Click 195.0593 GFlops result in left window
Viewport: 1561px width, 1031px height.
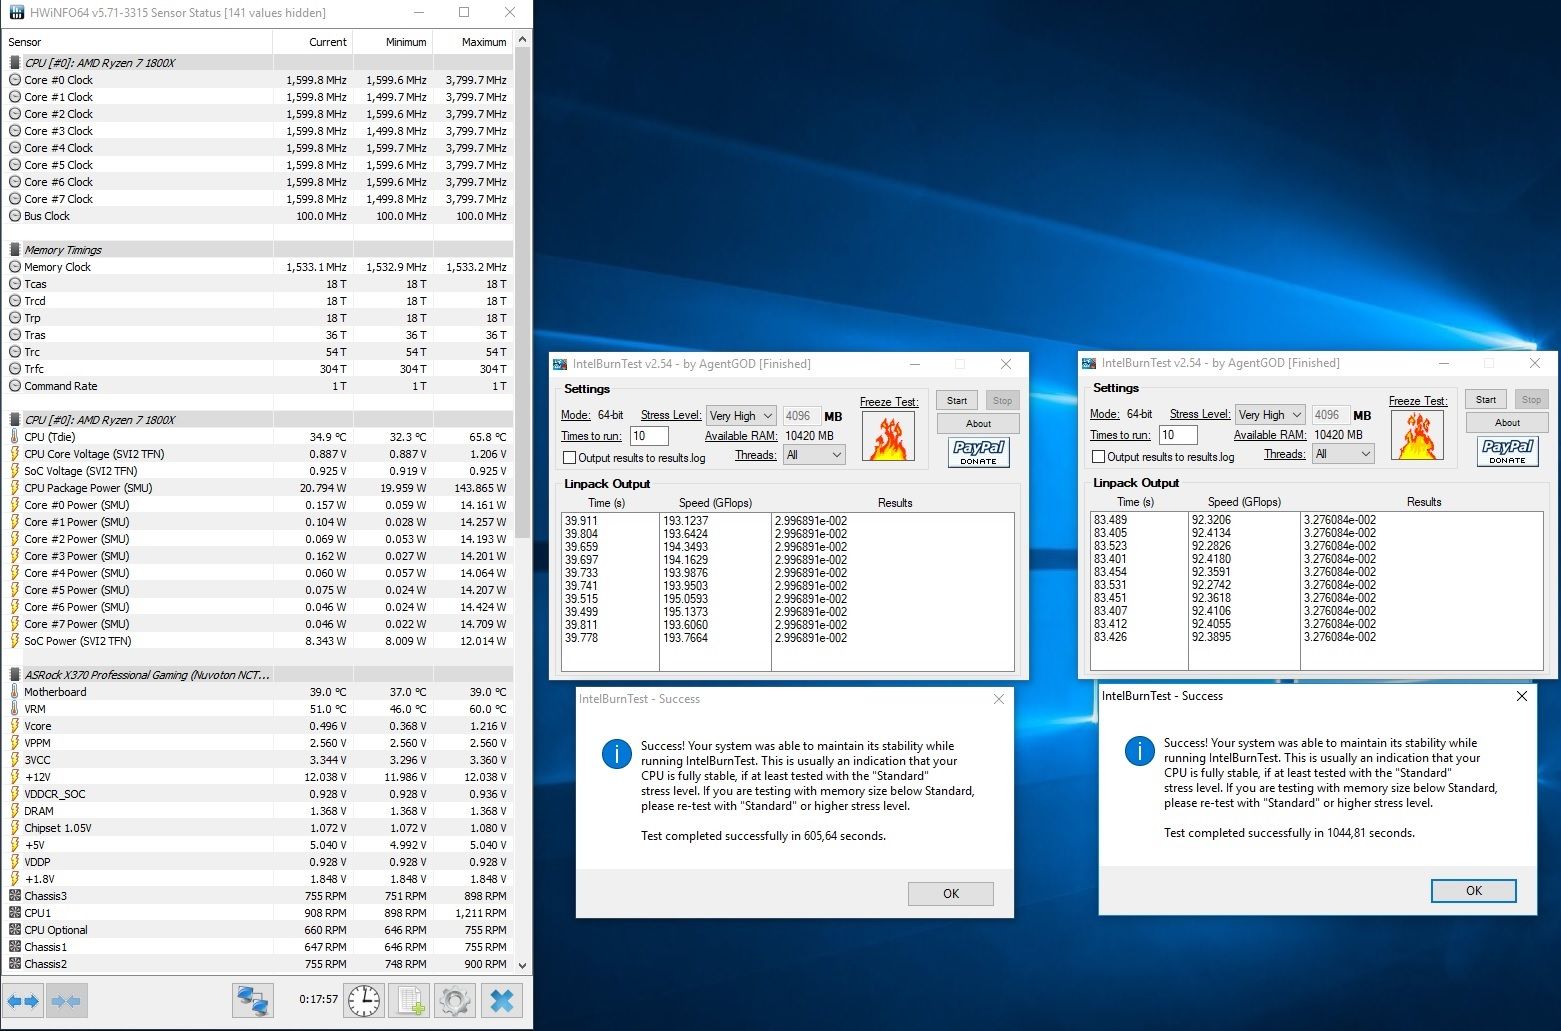pos(685,599)
